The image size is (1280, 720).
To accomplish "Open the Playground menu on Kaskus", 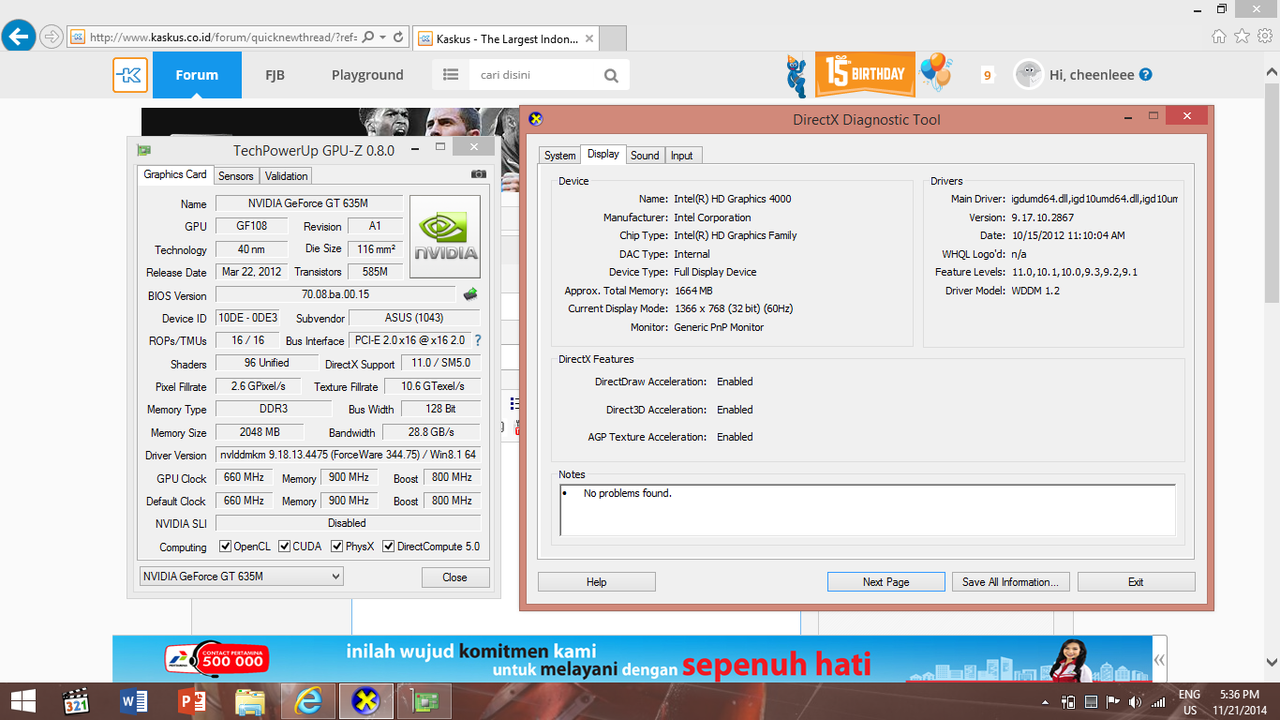I will point(368,75).
